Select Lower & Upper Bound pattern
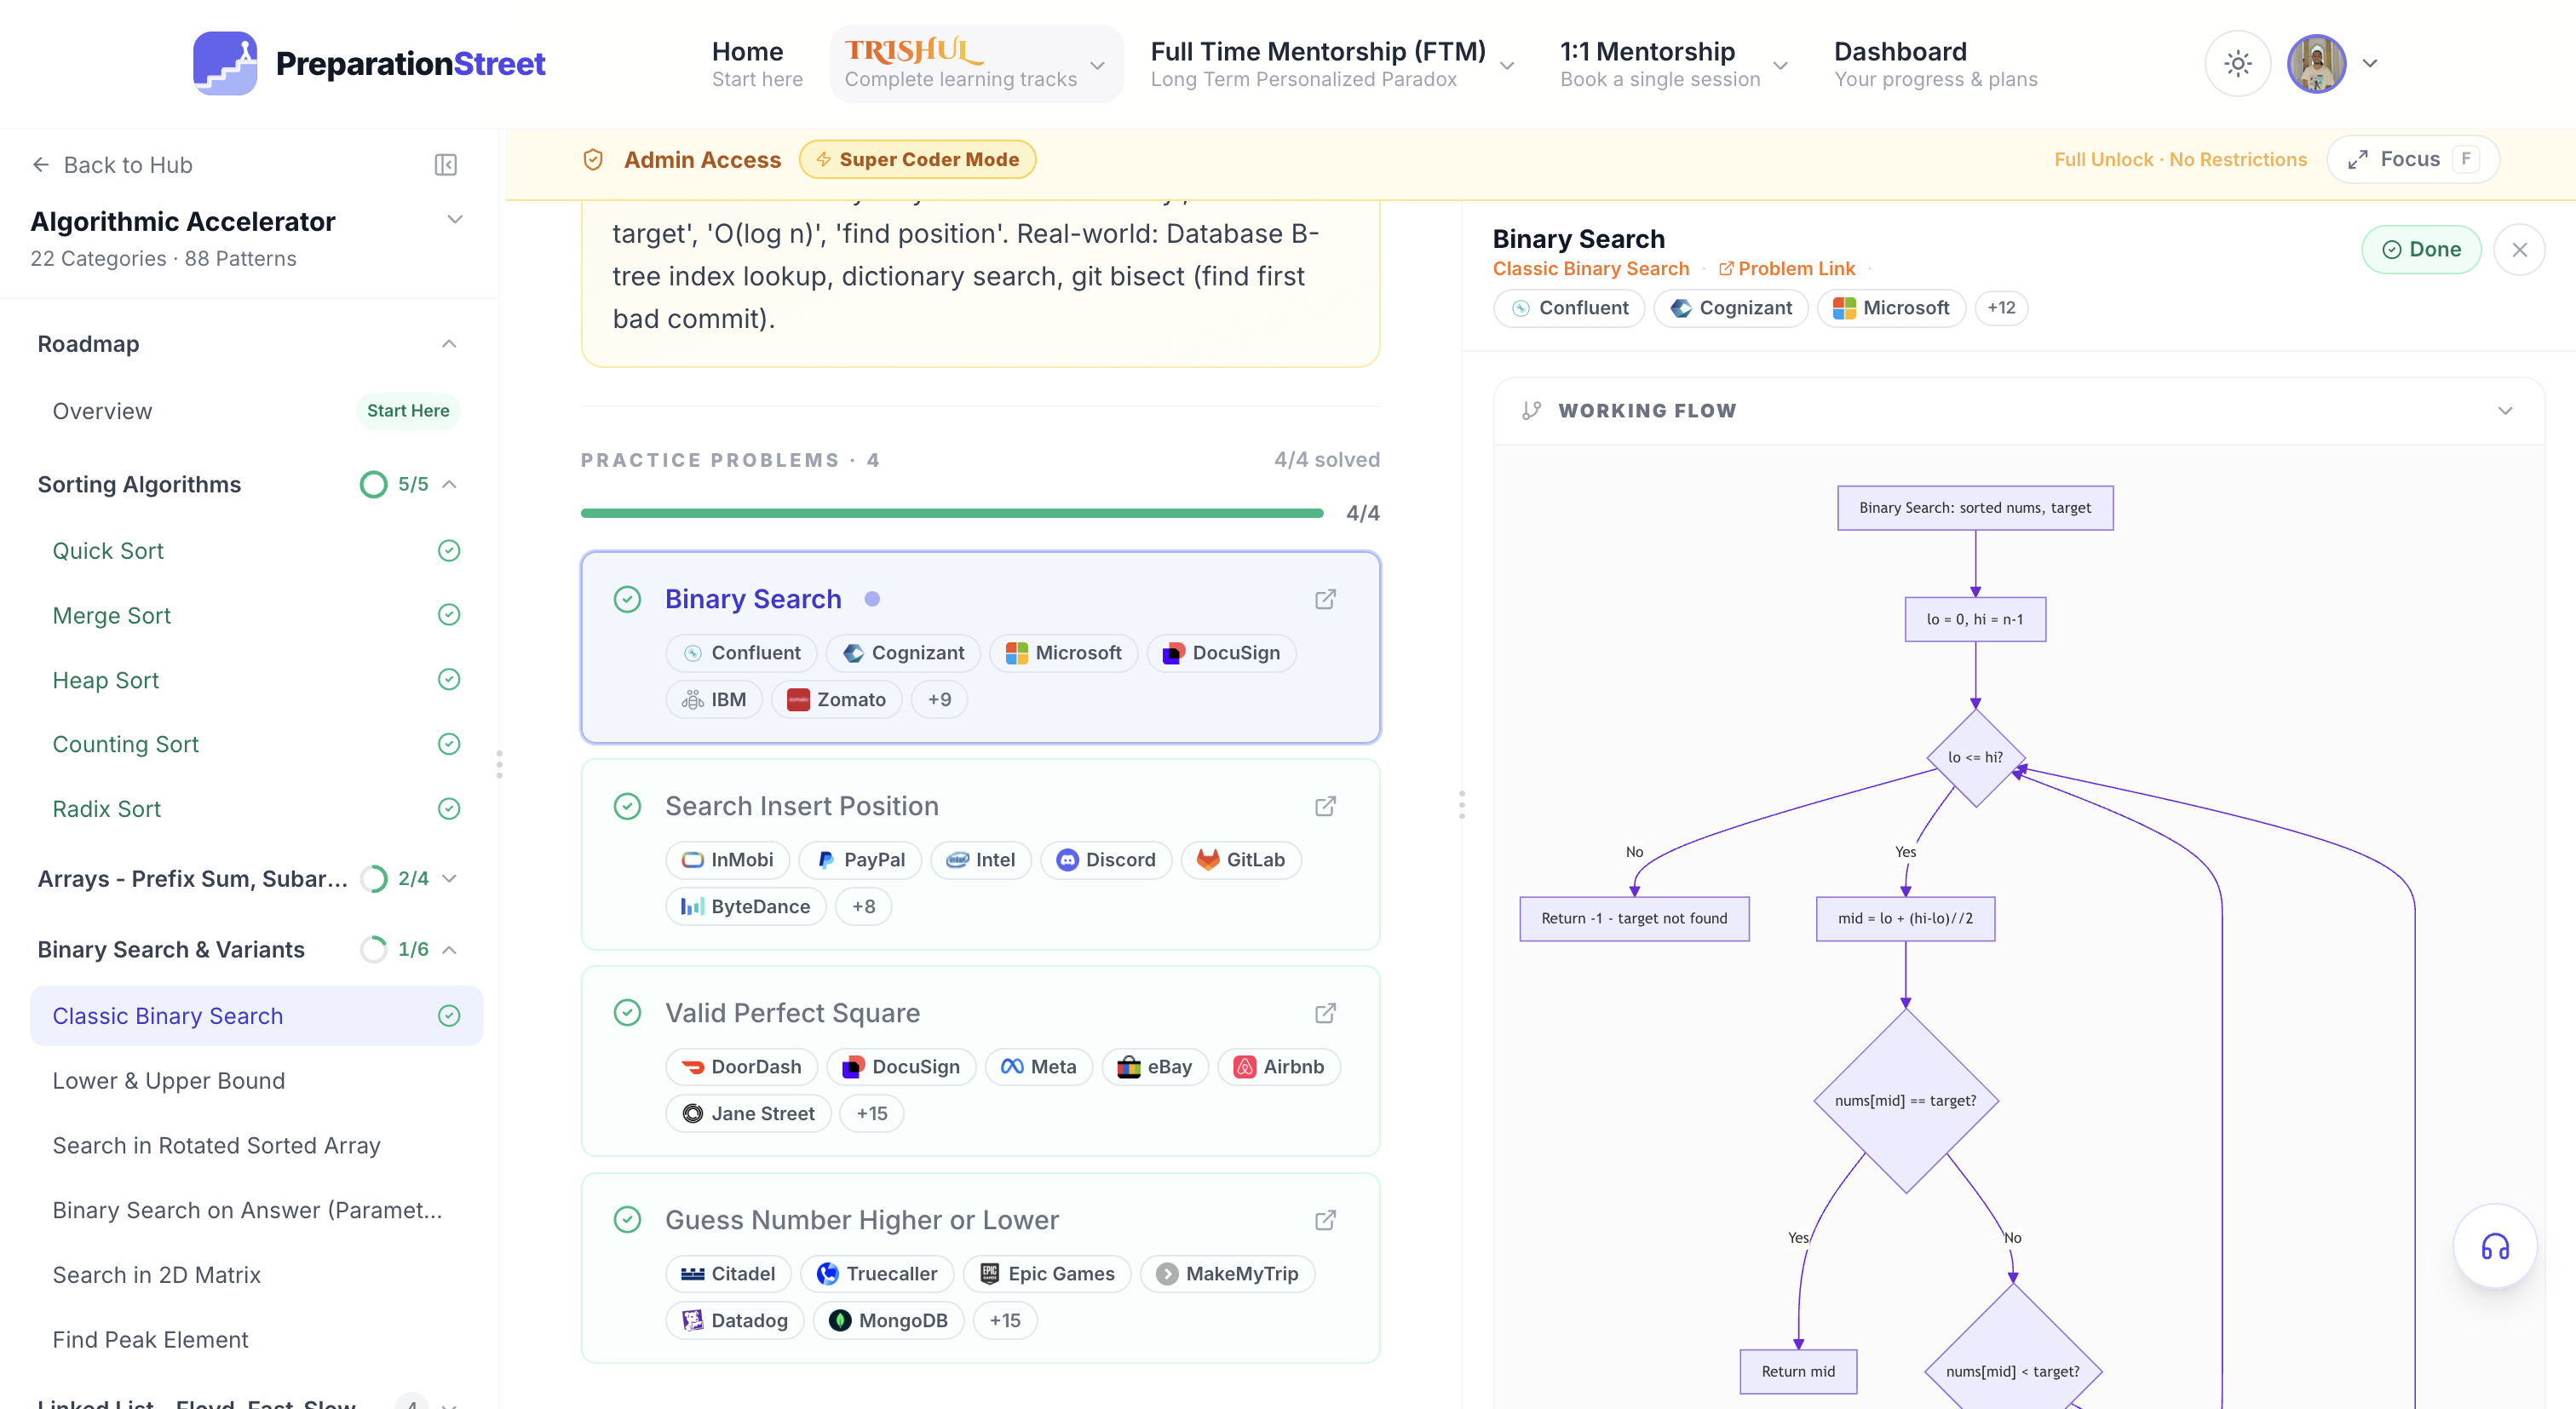Viewport: 2576px width, 1409px height. pos(256,1081)
